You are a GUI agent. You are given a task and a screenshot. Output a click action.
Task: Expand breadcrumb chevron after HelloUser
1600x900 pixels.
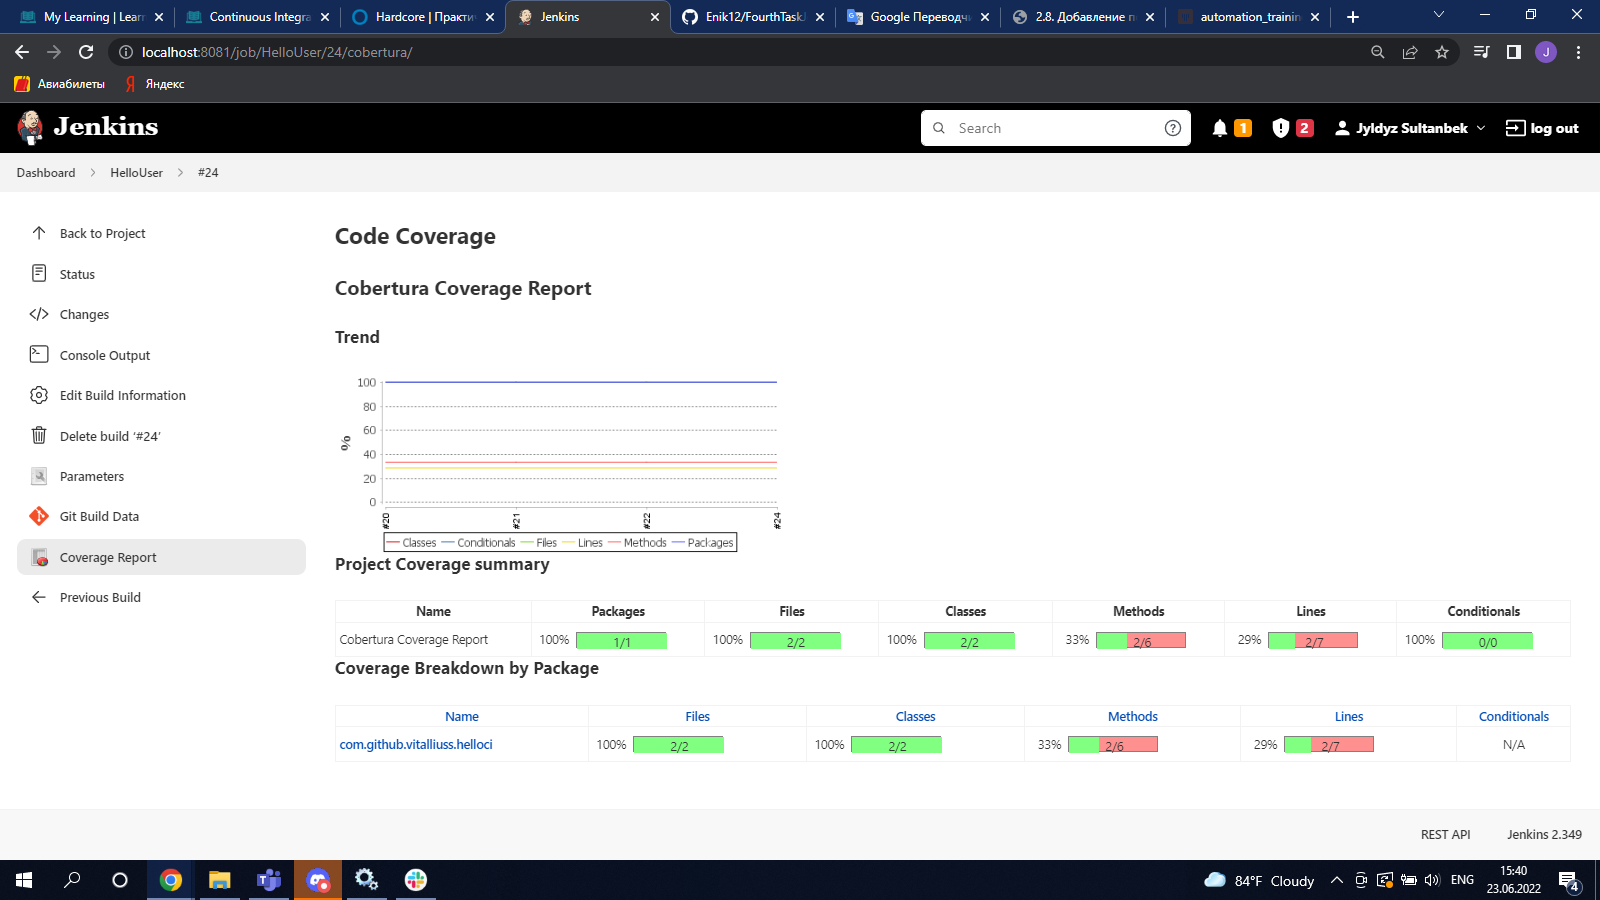tap(181, 173)
